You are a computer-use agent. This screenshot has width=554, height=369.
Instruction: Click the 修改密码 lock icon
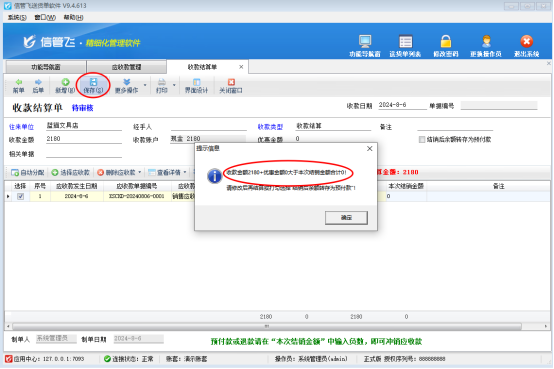[446, 41]
